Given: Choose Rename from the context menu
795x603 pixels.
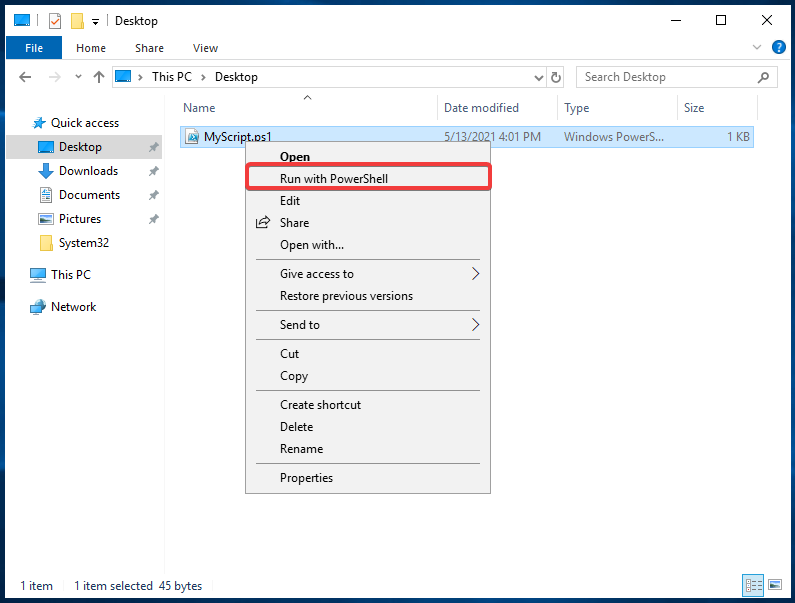Looking at the screenshot, I should coord(368,449).
